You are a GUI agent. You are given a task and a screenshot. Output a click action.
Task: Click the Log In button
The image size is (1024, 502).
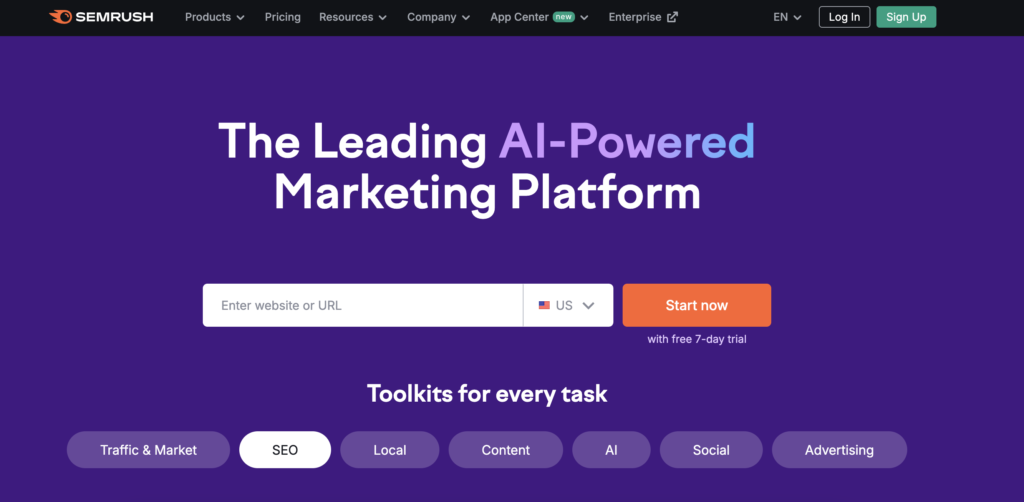click(844, 17)
